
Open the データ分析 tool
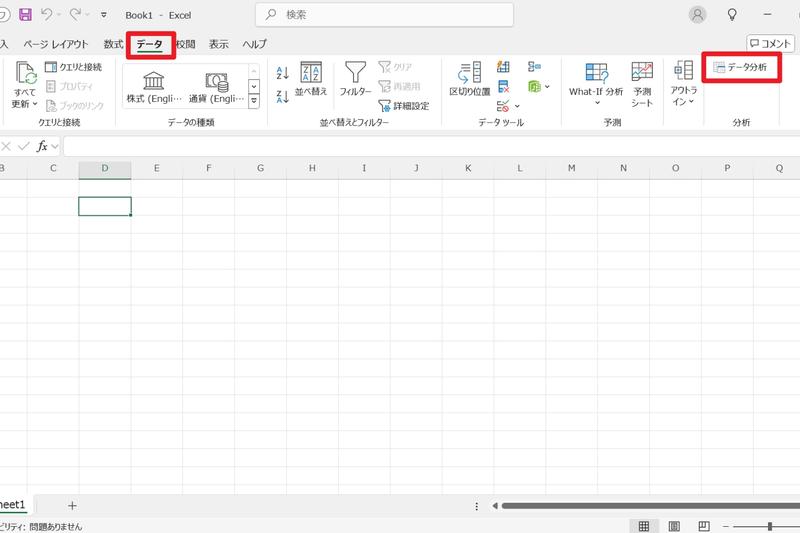(741, 67)
